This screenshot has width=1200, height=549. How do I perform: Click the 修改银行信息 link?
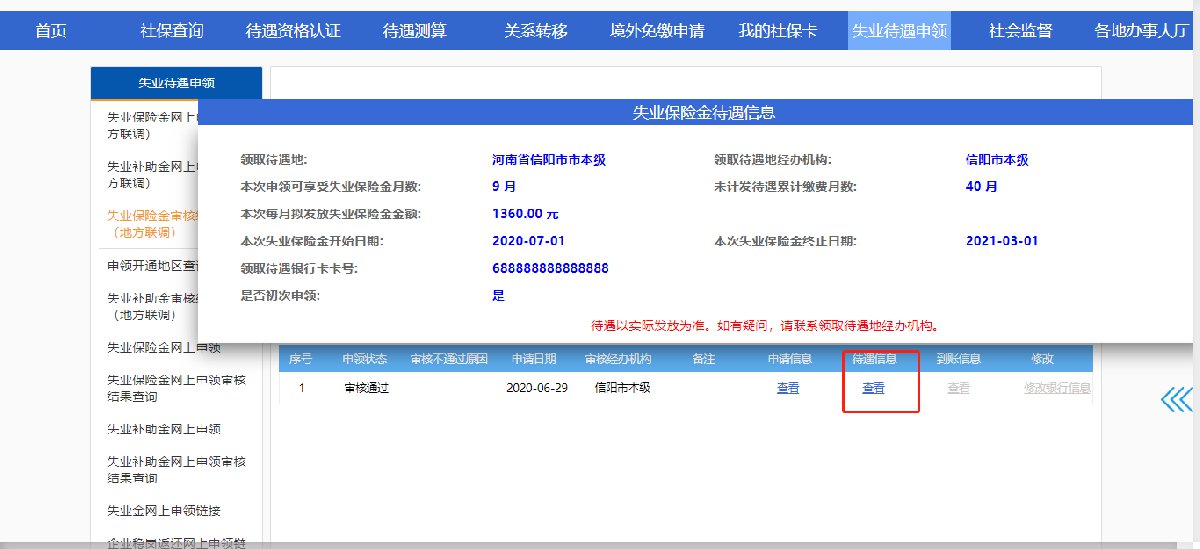click(1056, 388)
